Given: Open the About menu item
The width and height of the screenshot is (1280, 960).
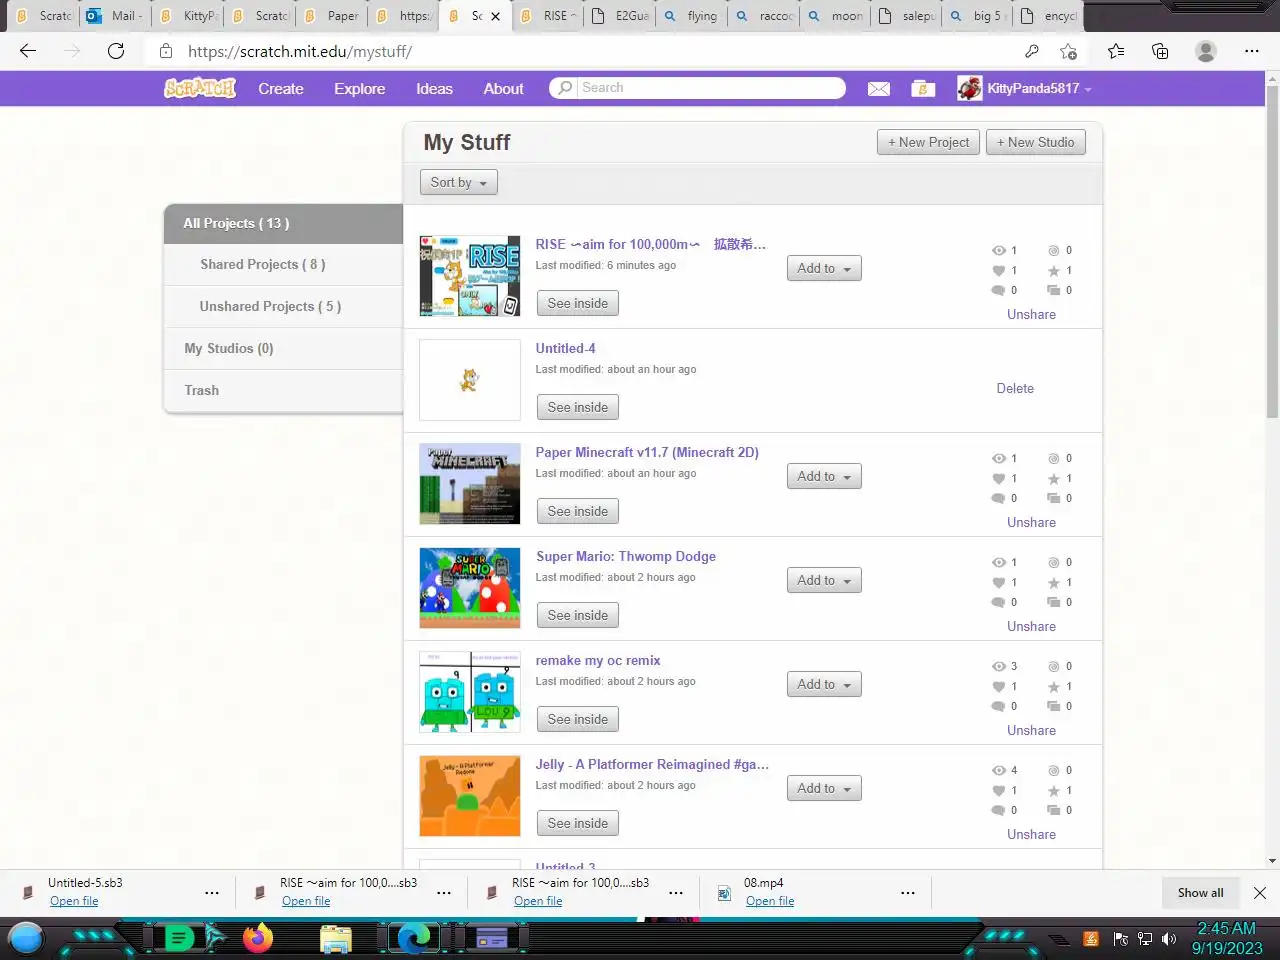Looking at the screenshot, I should point(503,88).
